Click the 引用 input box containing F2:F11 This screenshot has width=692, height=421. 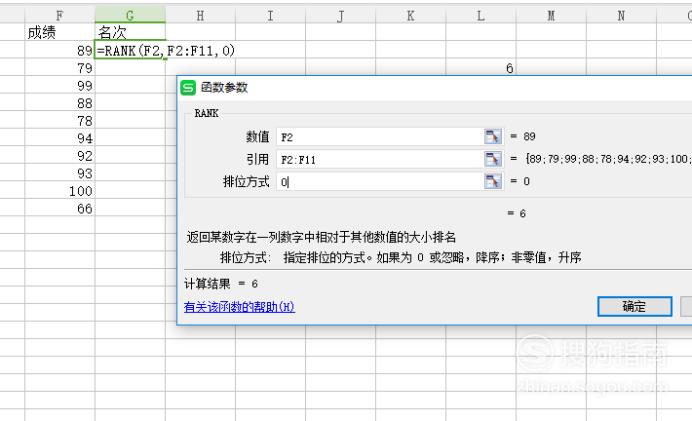click(378, 159)
